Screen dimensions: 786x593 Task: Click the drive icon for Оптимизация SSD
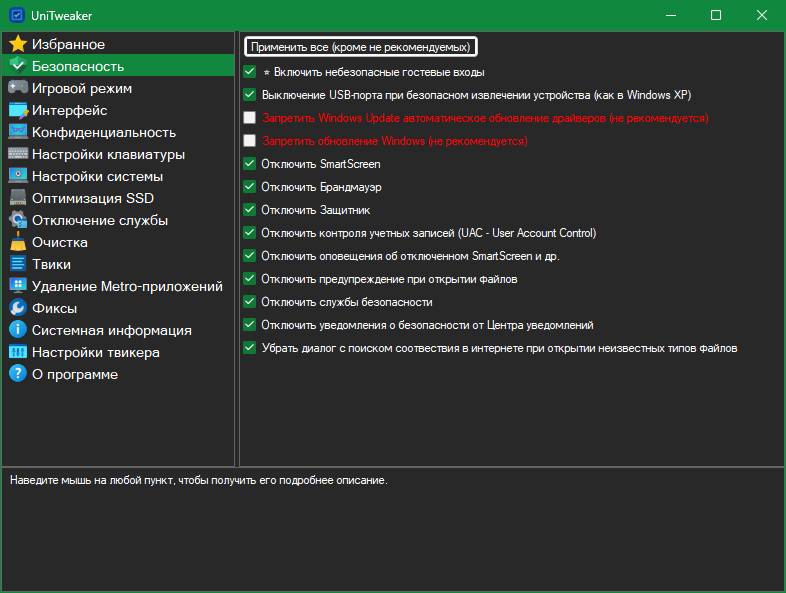[x=17, y=198]
